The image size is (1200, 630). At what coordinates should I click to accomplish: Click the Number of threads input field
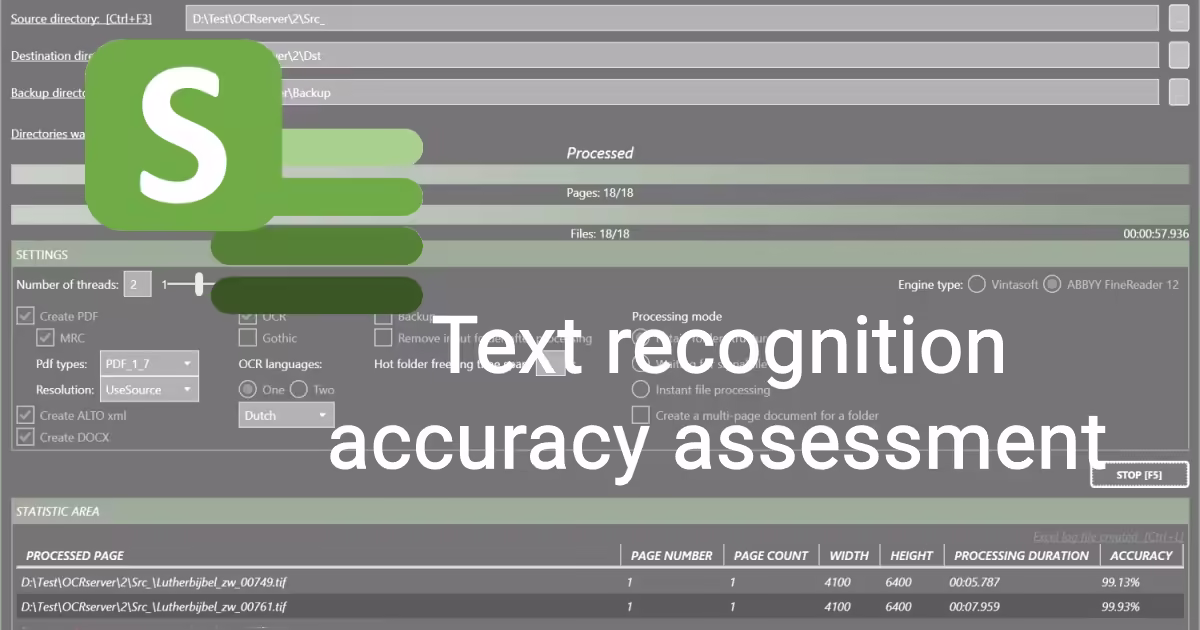(x=137, y=284)
